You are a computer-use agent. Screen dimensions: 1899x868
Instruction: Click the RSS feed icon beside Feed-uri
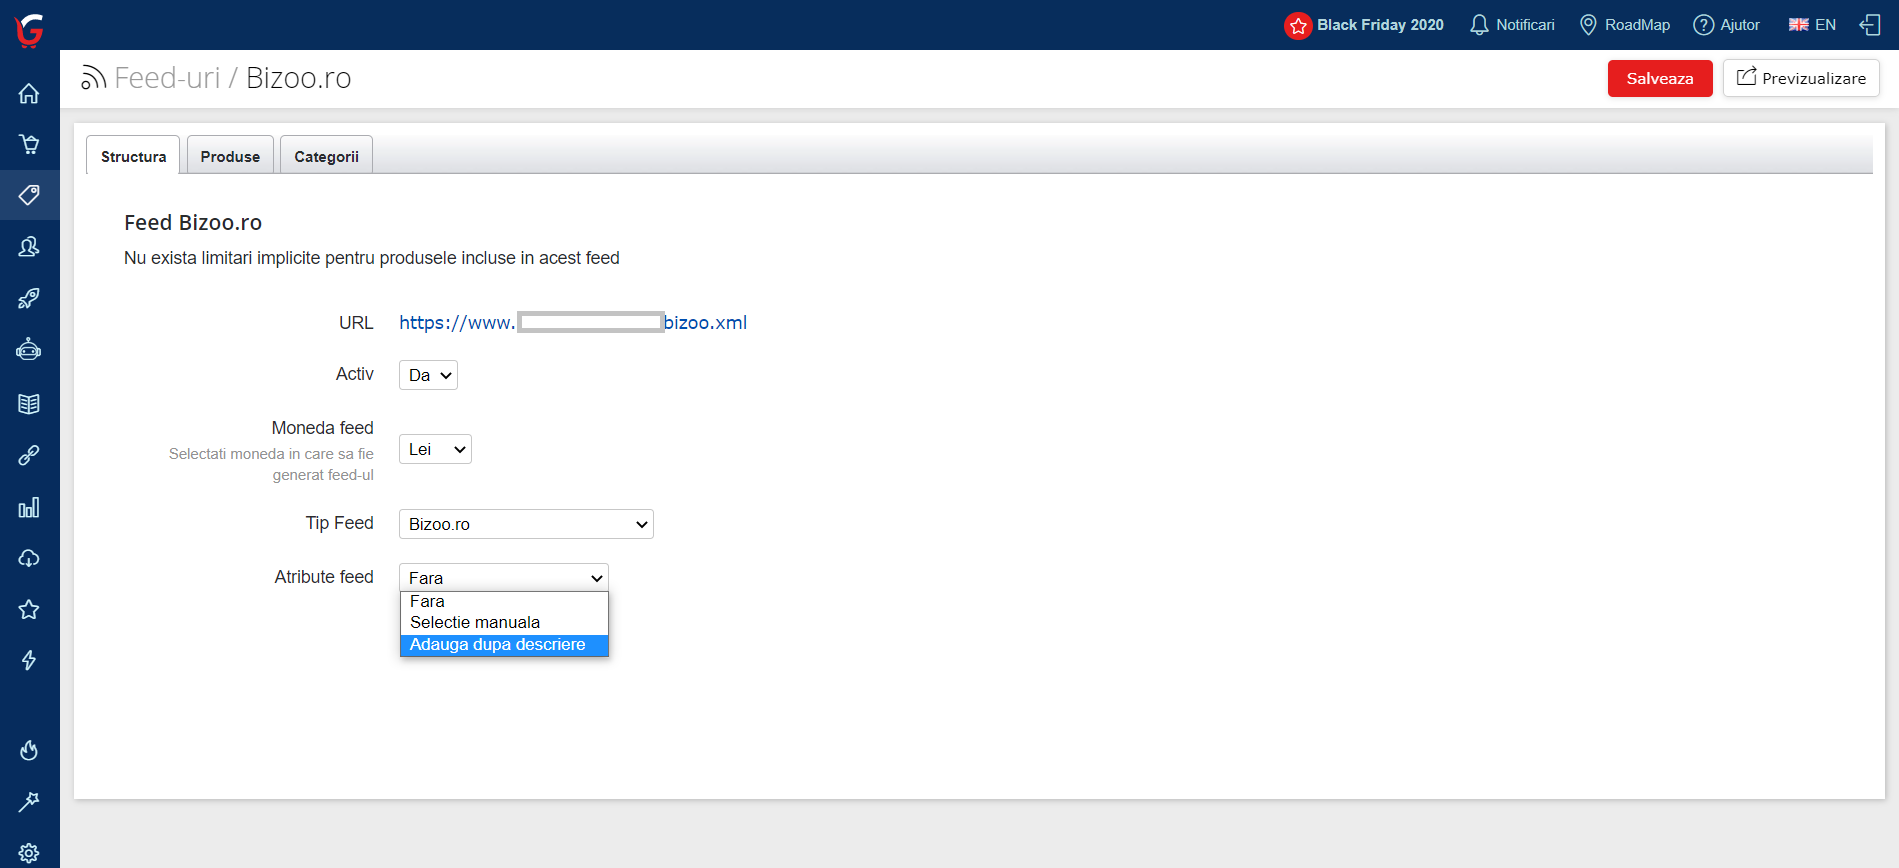94,78
